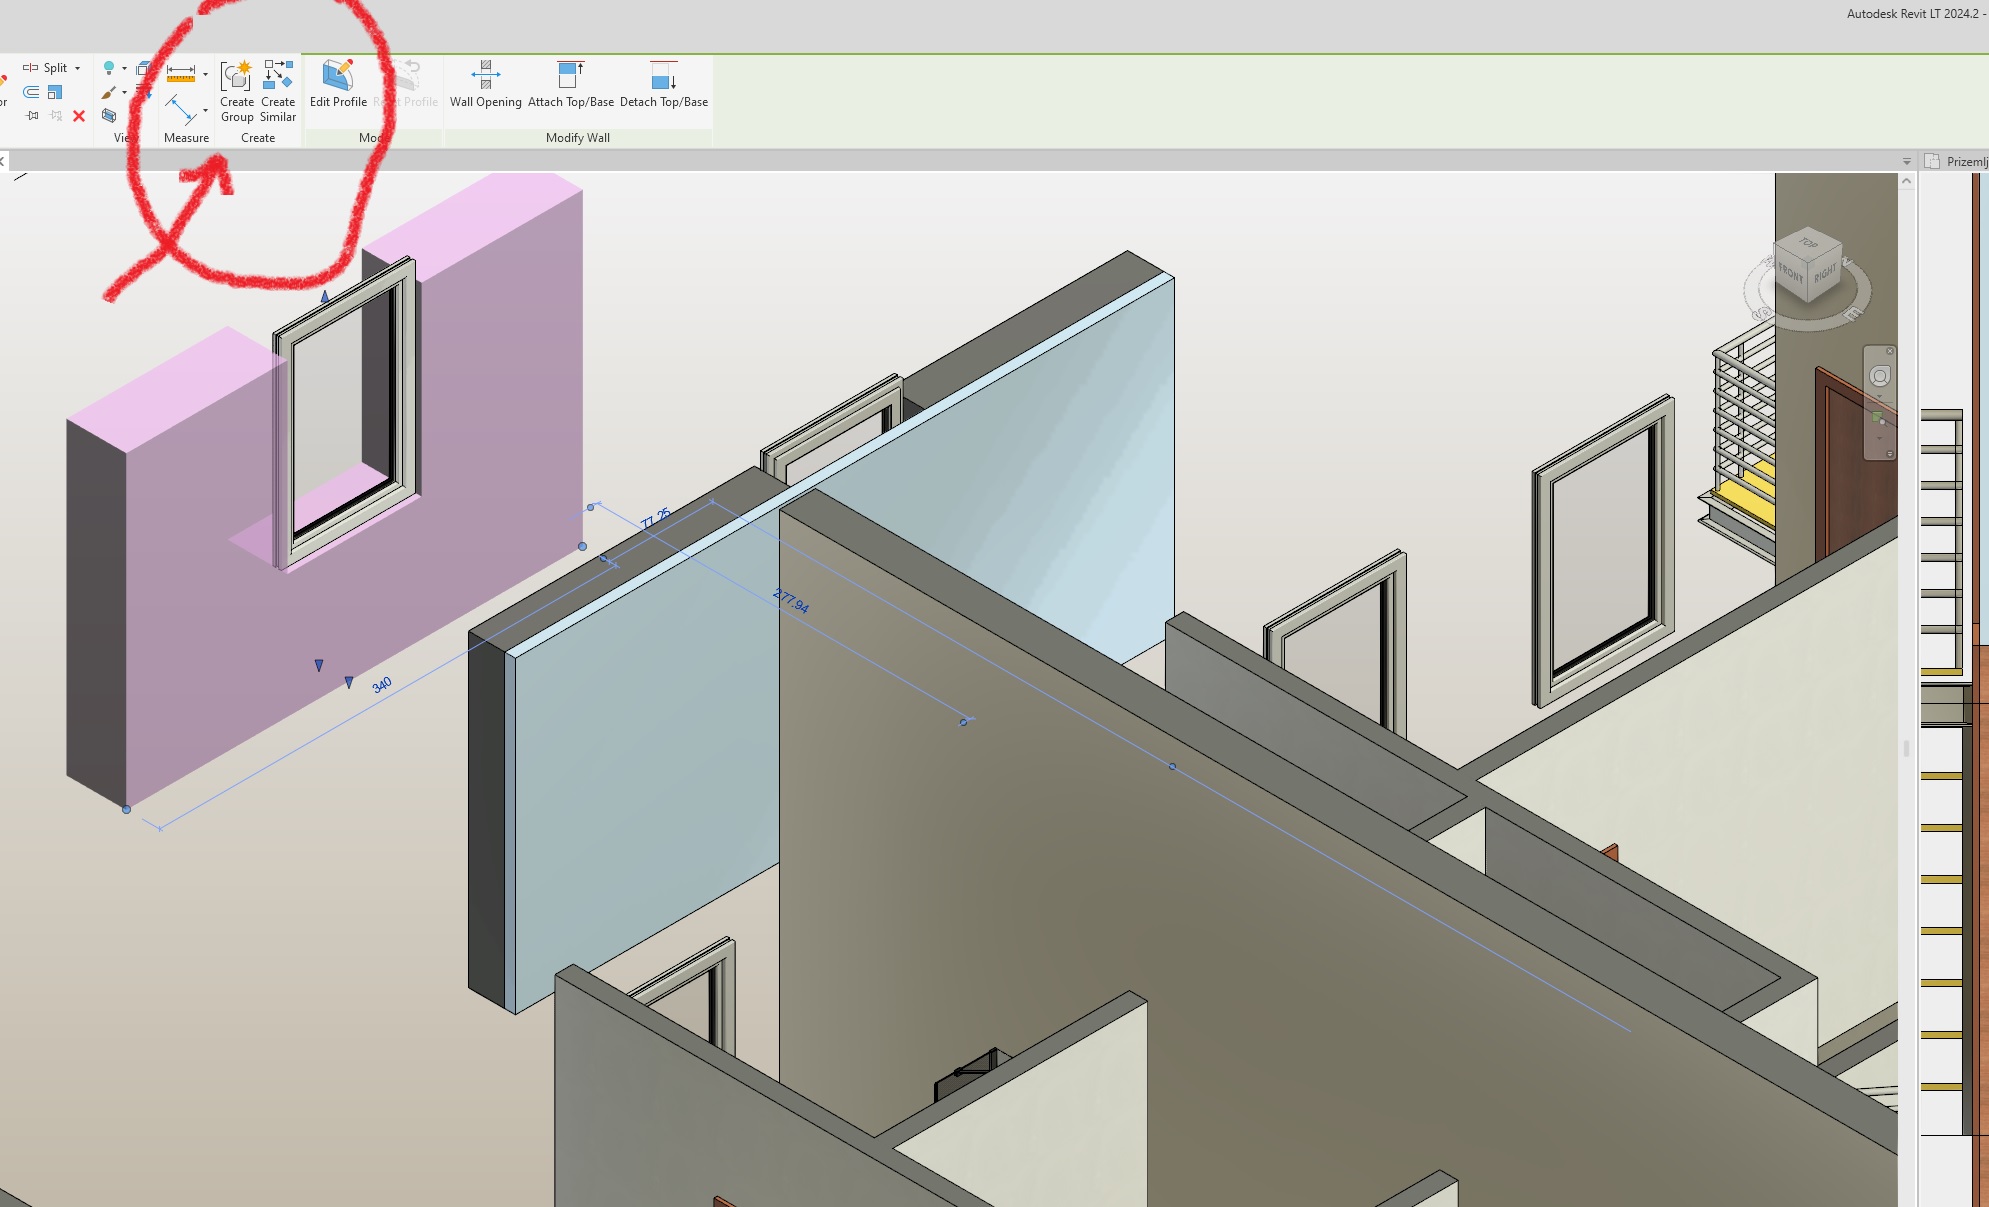Click the paint brush icon in View panel
The height and width of the screenshot is (1207, 1989).
[x=108, y=91]
